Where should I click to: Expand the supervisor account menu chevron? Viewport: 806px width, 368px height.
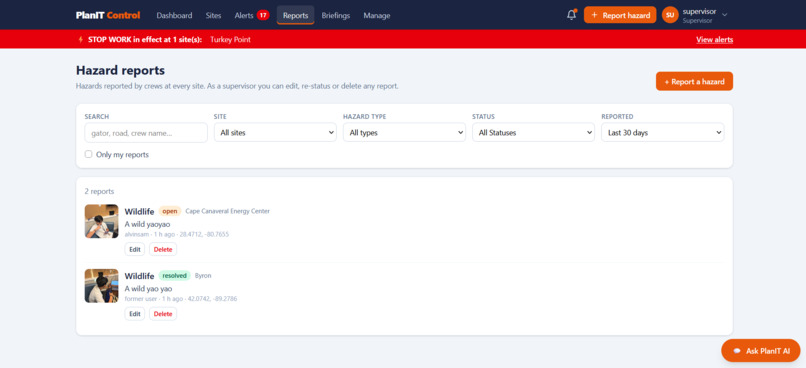tap(725, 15)
